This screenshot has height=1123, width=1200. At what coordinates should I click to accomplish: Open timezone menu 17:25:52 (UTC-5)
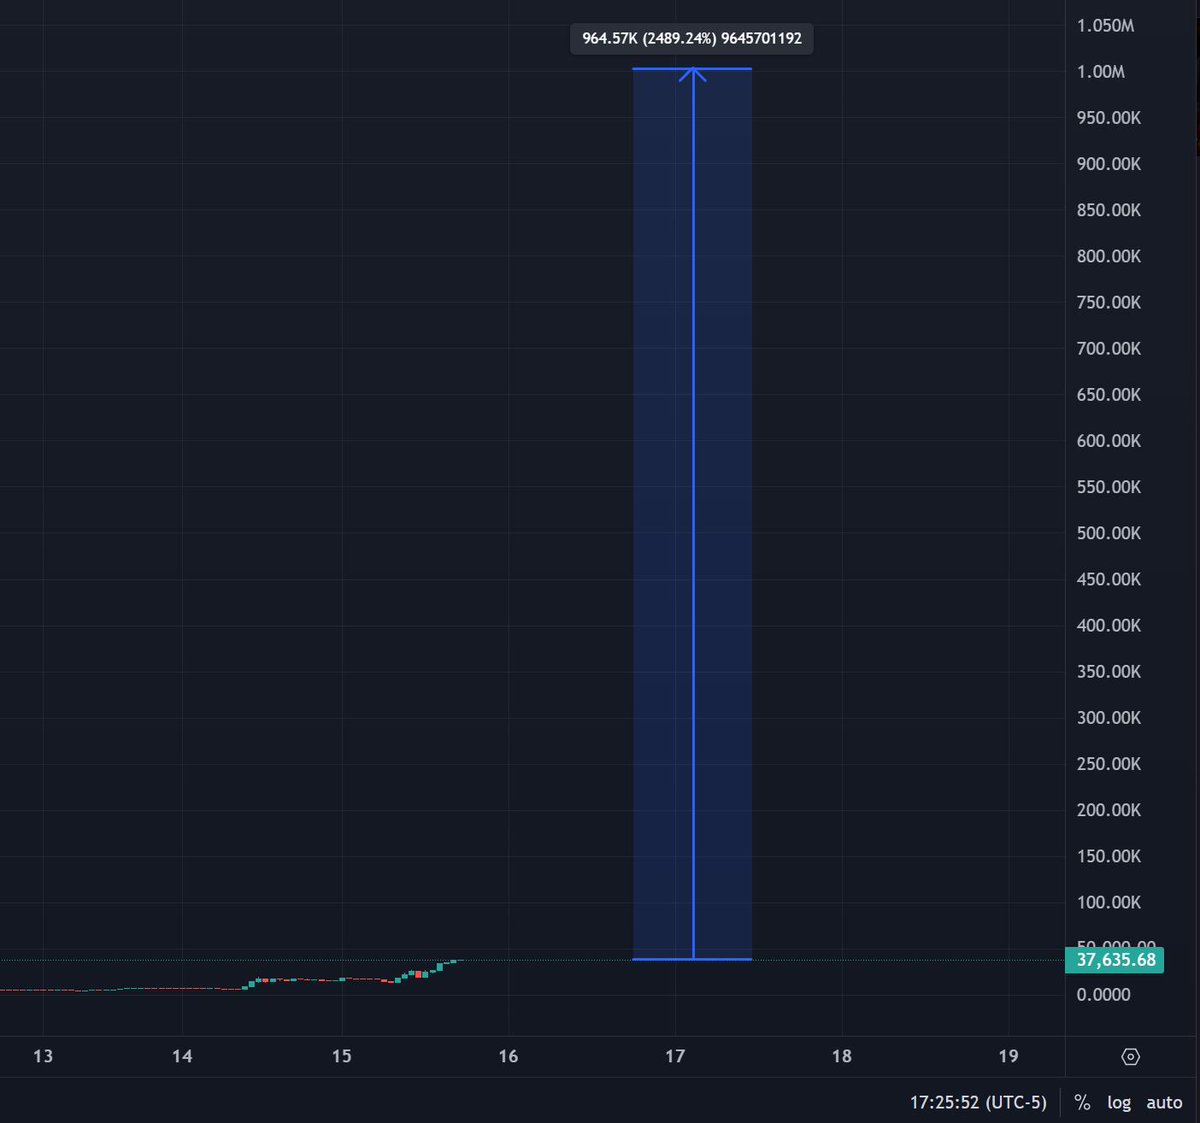click(978, 1102)
